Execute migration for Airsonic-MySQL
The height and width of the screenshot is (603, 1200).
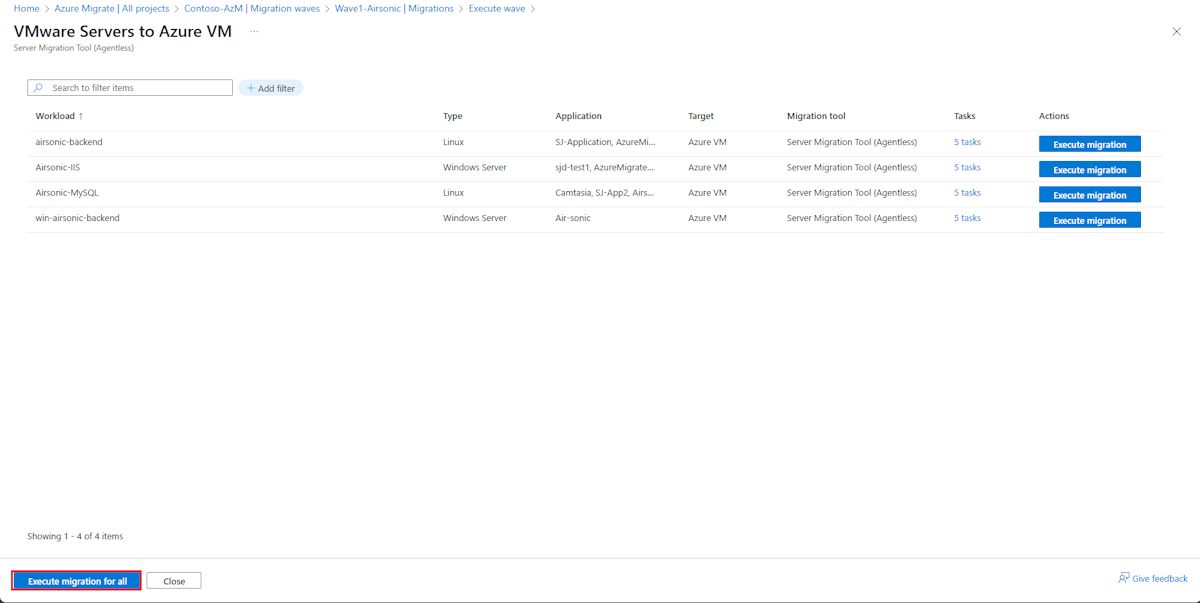[x=1090, y=195]
